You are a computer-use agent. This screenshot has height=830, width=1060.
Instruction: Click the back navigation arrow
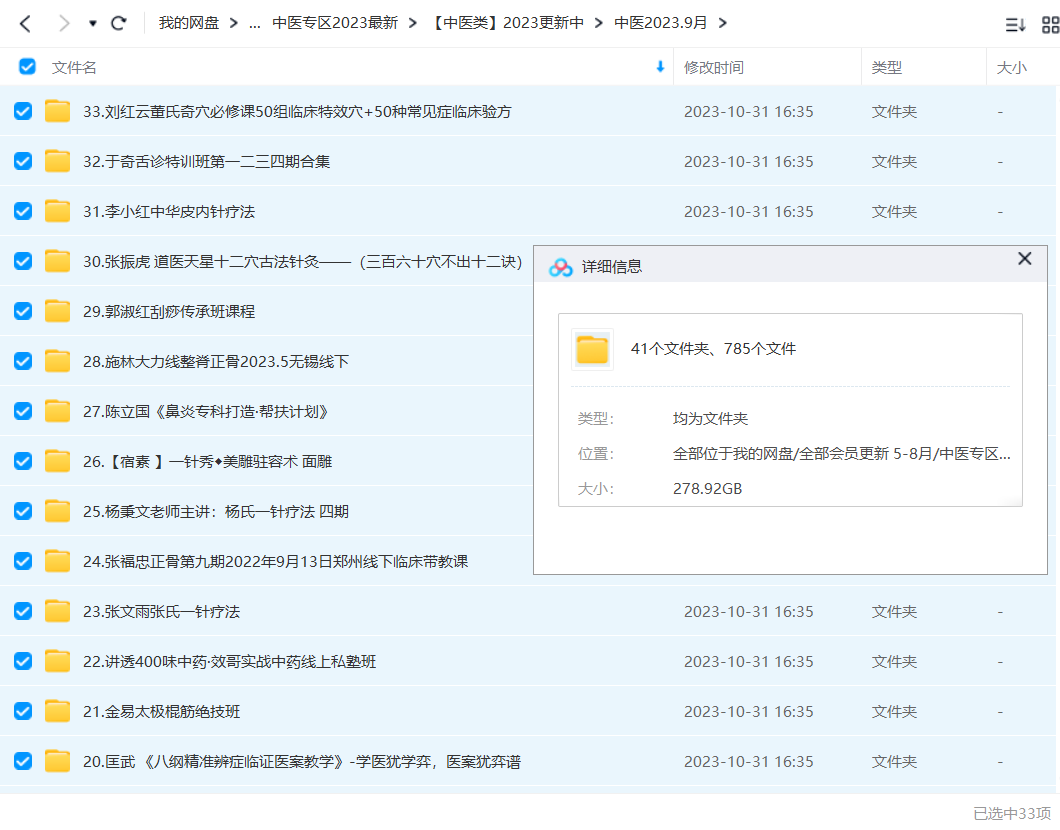[26, 23]
